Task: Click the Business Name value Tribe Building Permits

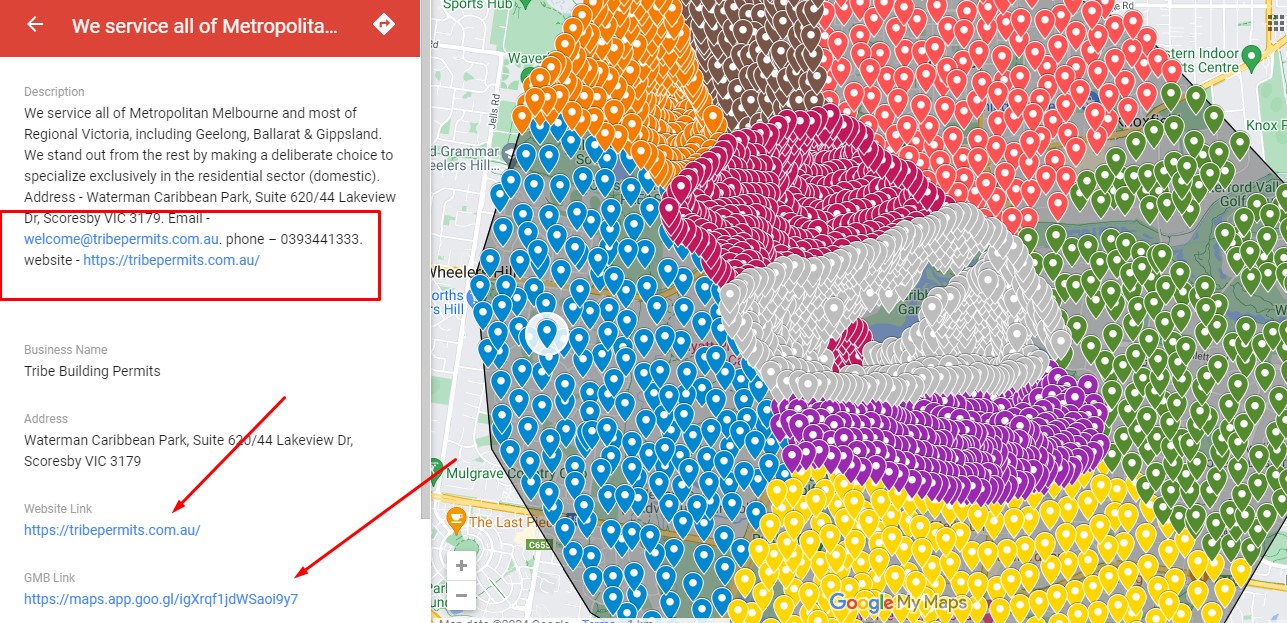Action: click(92, 371)
